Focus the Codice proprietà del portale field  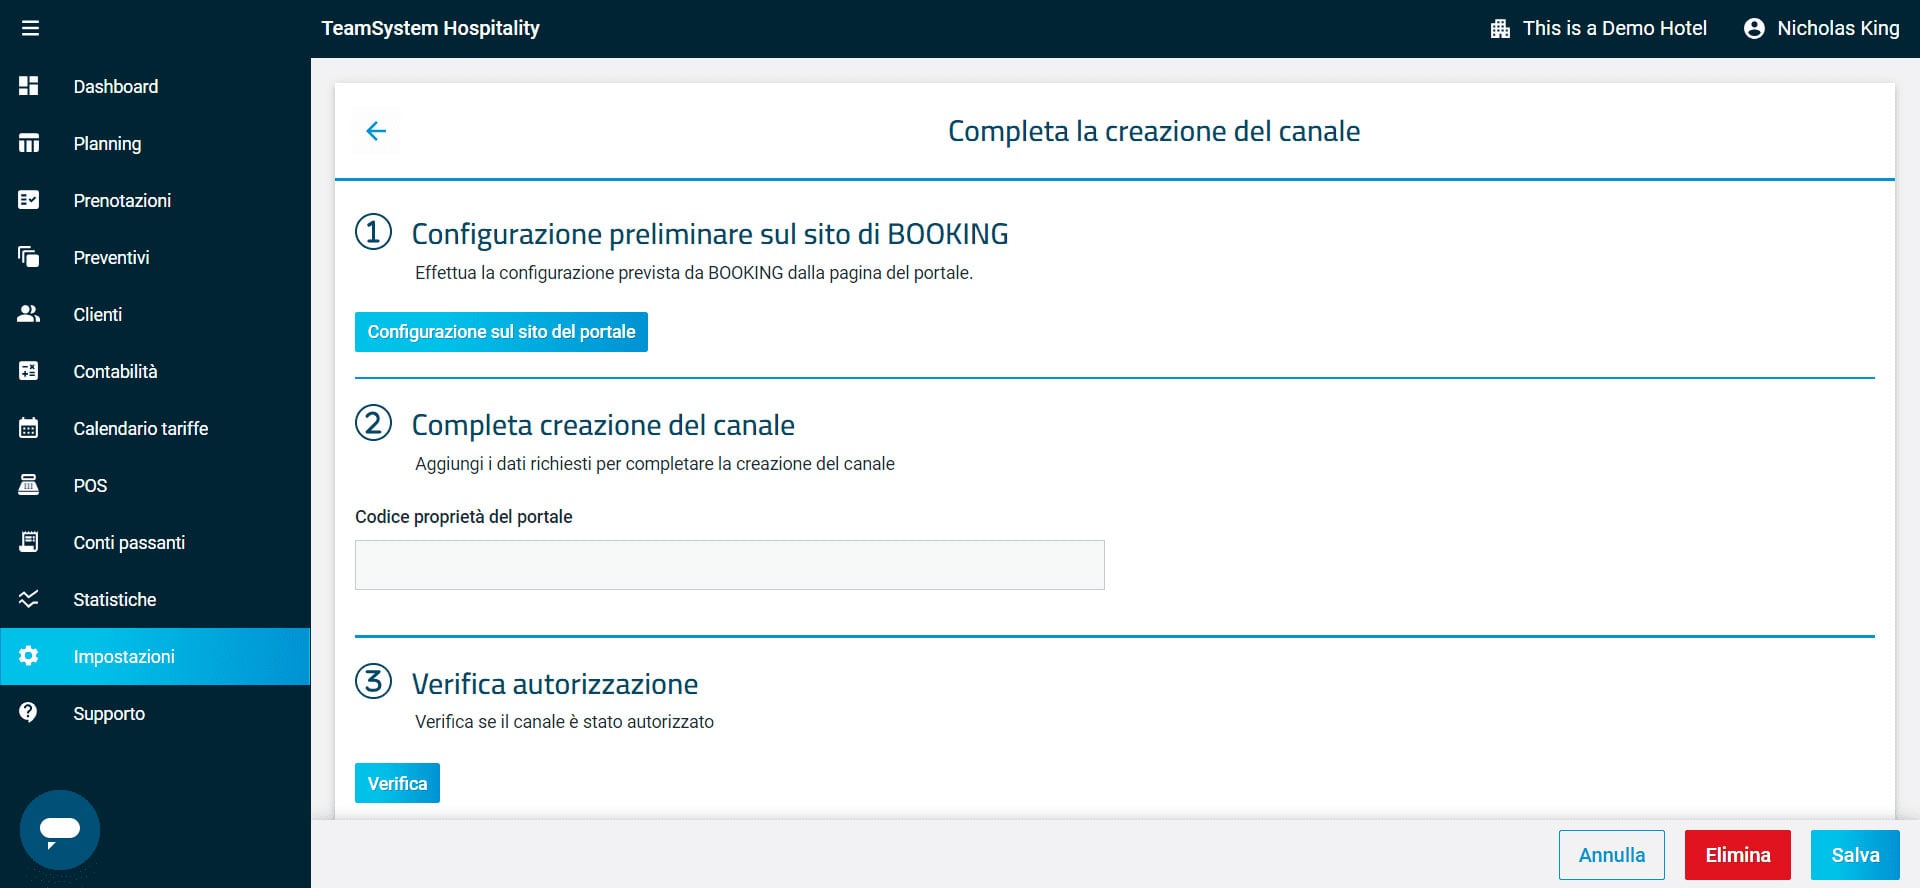point(730,565)
